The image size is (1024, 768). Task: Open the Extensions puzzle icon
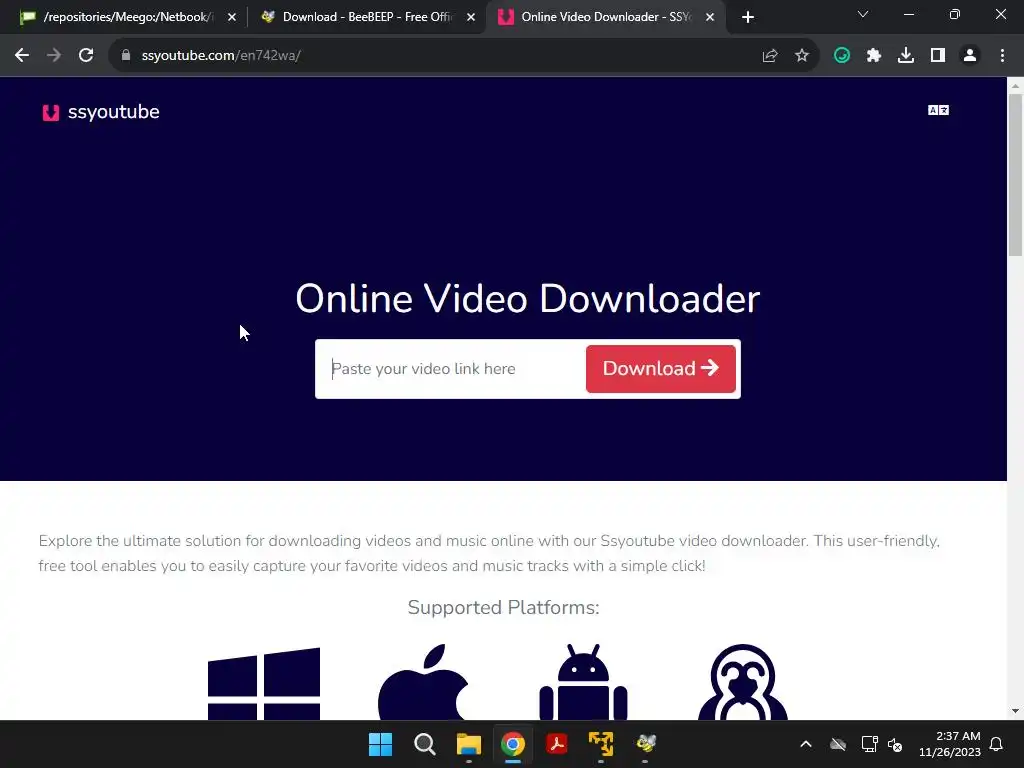(874, 56)
